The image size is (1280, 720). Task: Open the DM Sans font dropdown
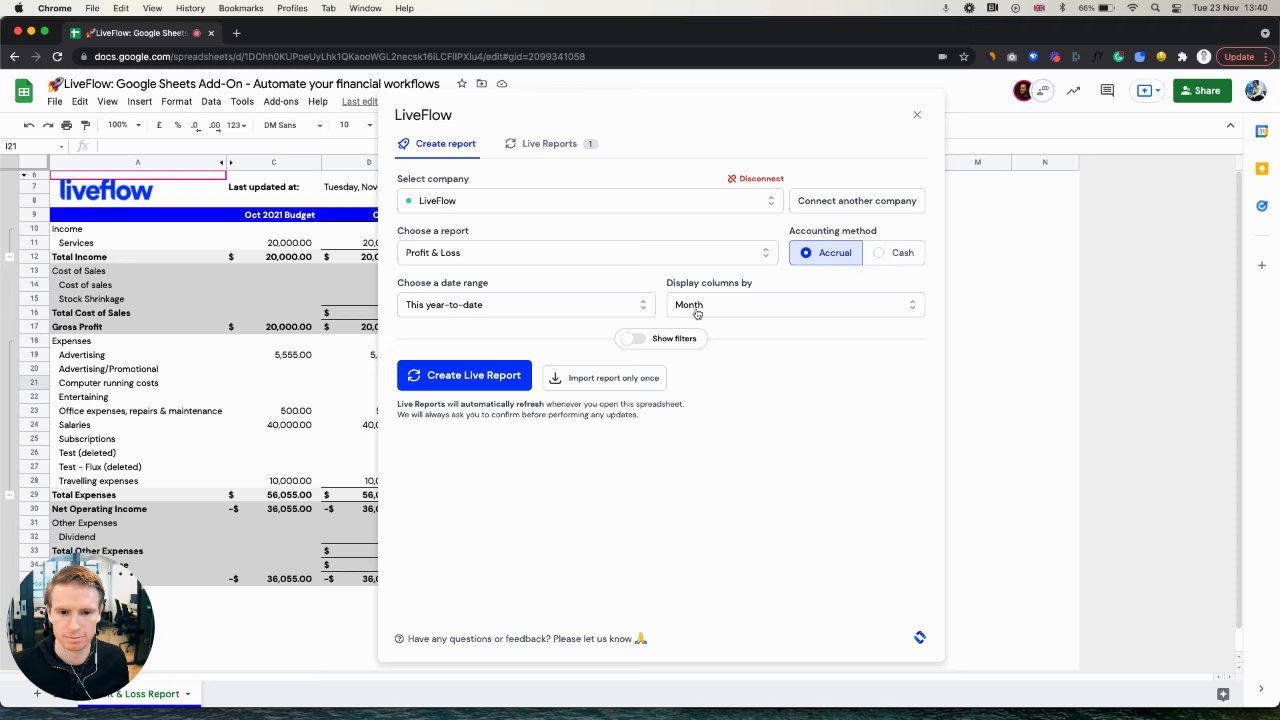pyautogui.click(x=292, y=125)
